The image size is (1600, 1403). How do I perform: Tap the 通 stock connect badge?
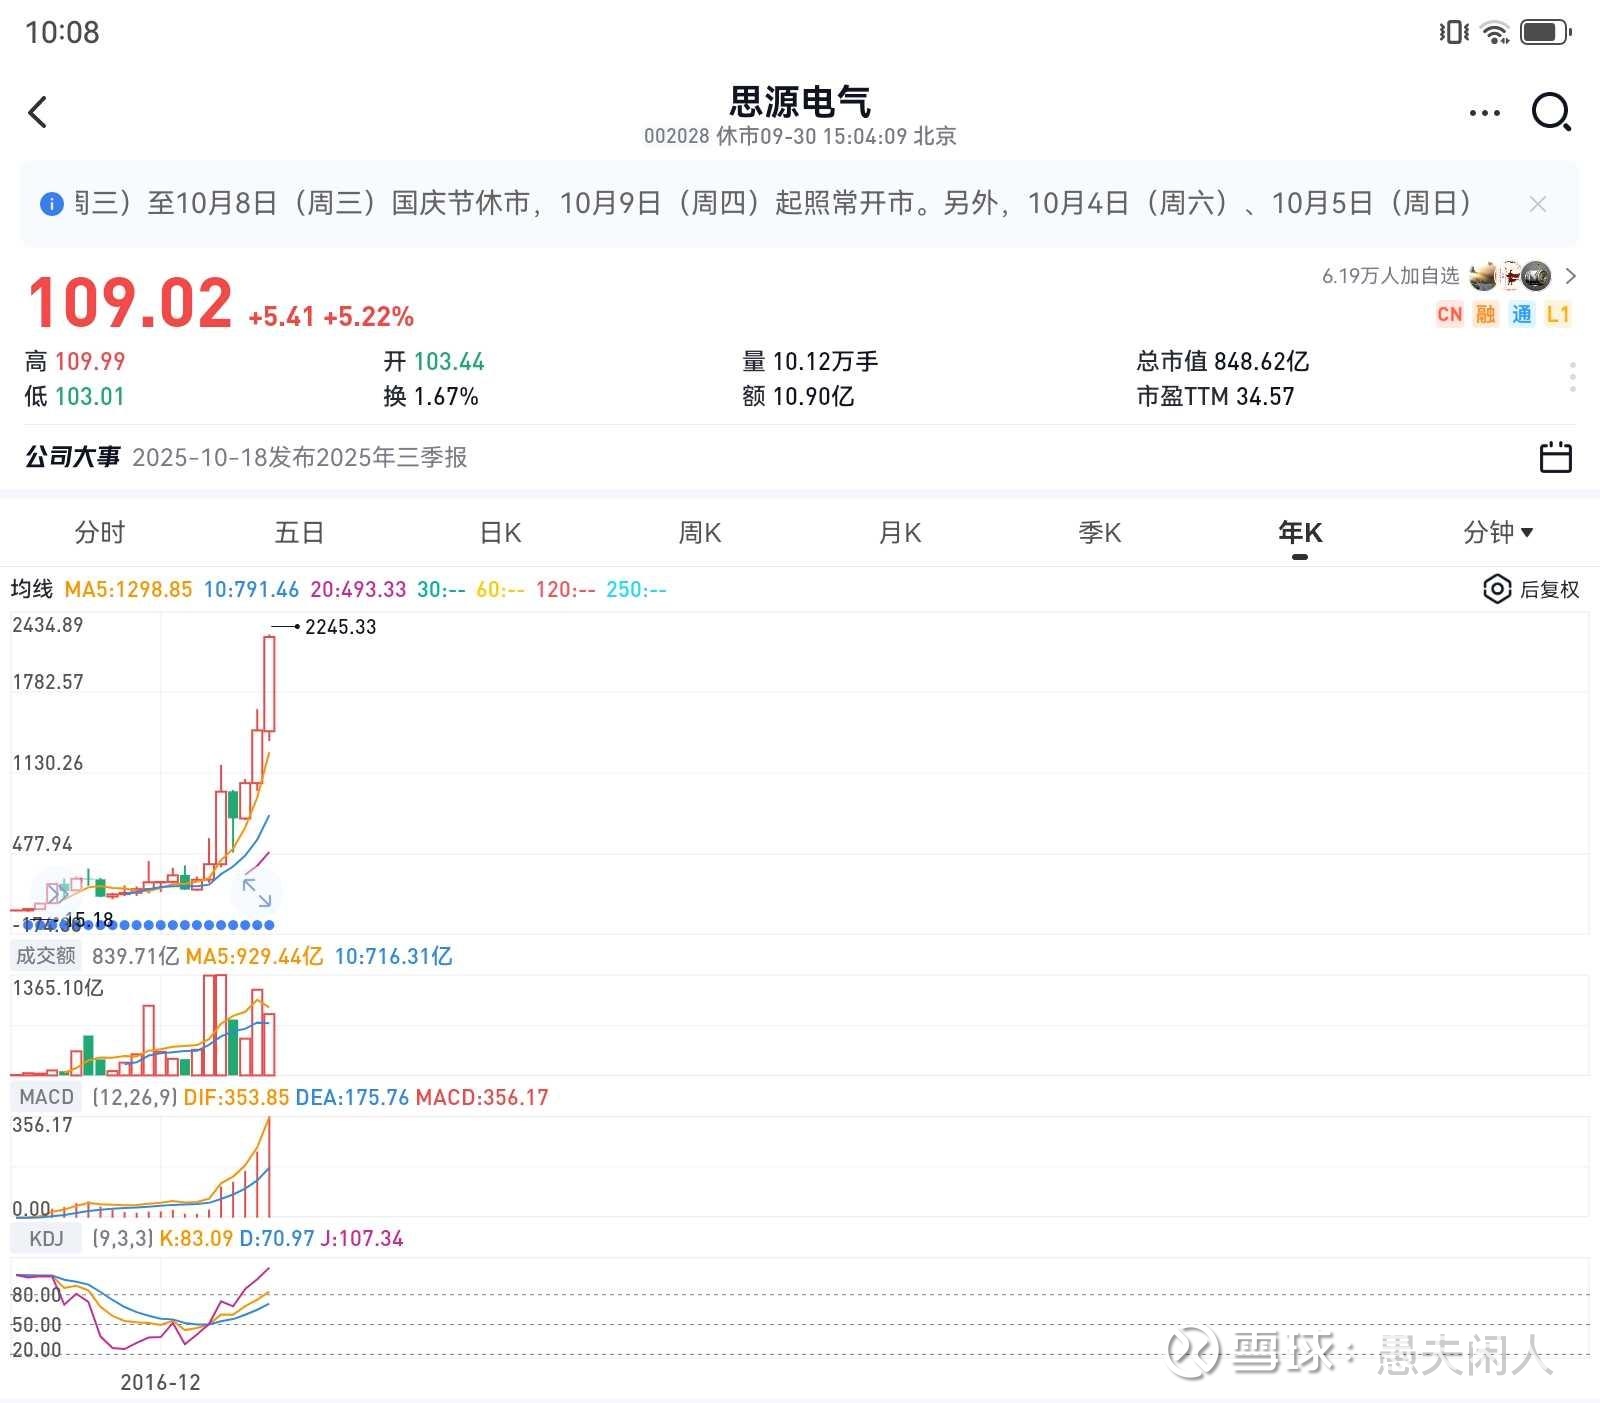point(1521,314)
